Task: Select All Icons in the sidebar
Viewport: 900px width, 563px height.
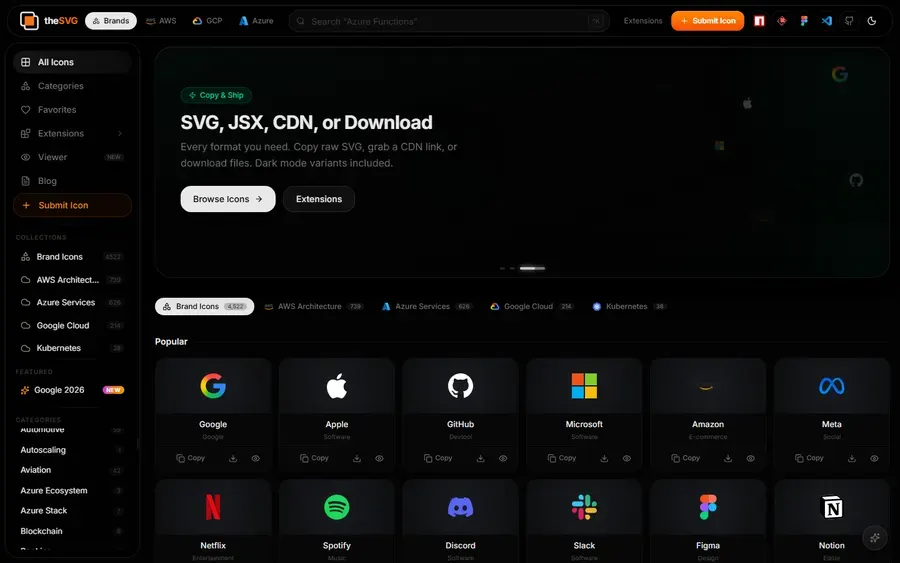Action: (x=72, y=62)
